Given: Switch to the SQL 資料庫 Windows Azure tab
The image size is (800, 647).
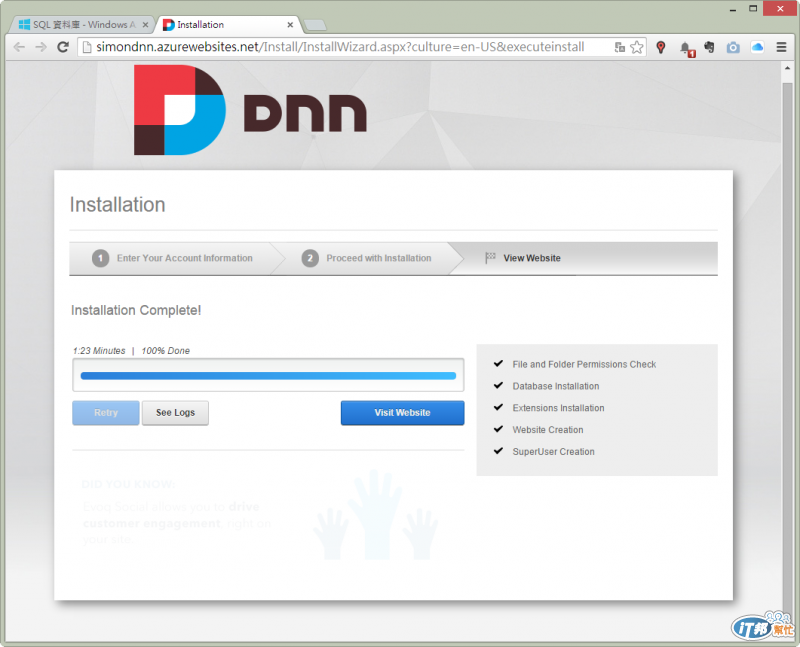Looking at the screenshot, I should [82, 24].
